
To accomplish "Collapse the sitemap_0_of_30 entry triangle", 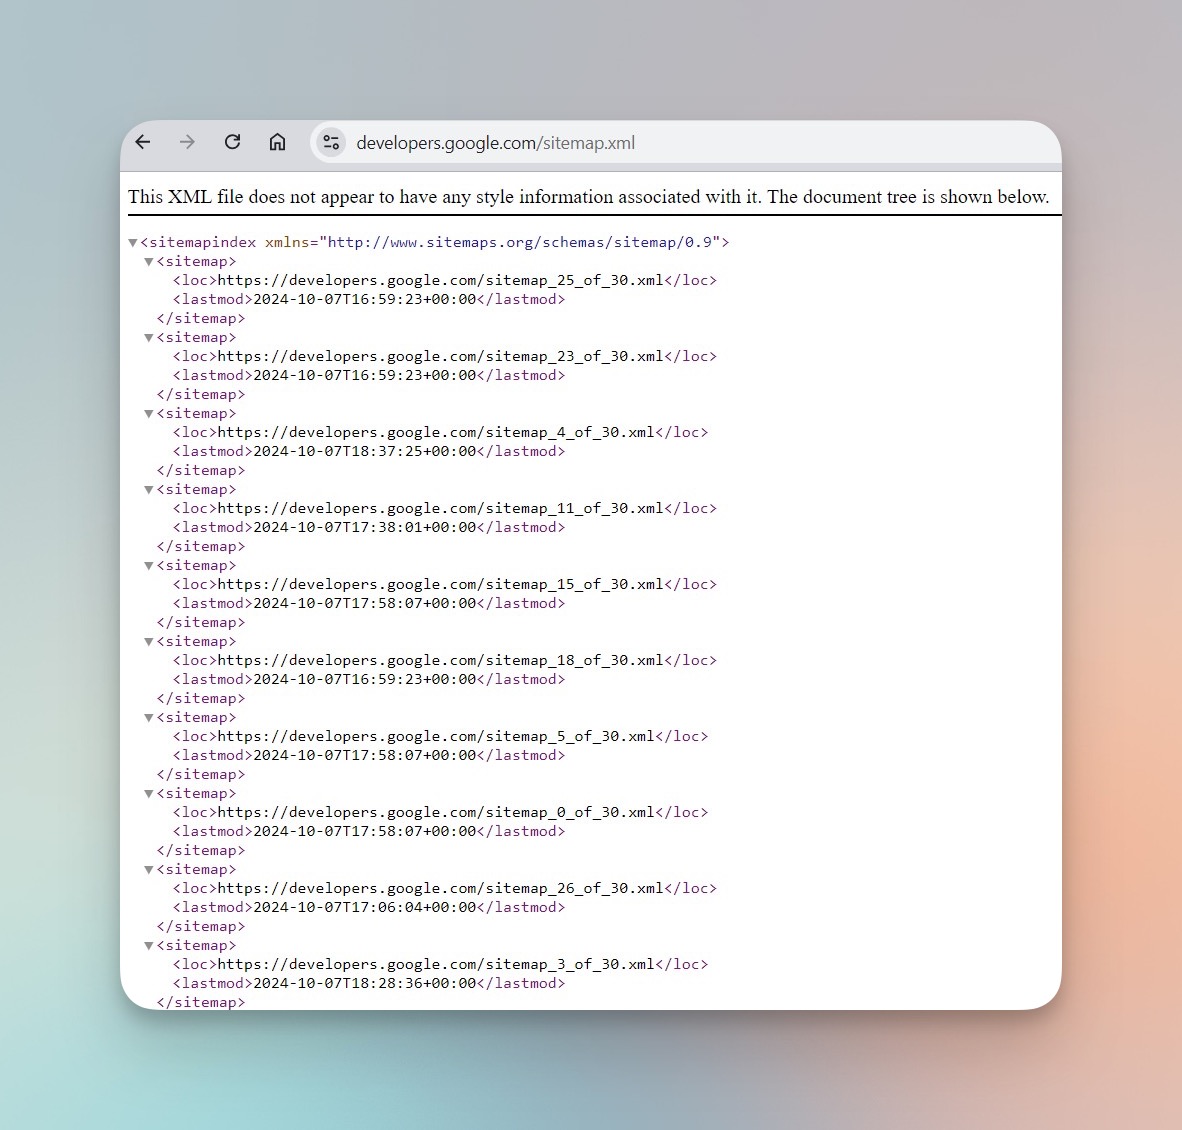I will click(x=148, y=793).
